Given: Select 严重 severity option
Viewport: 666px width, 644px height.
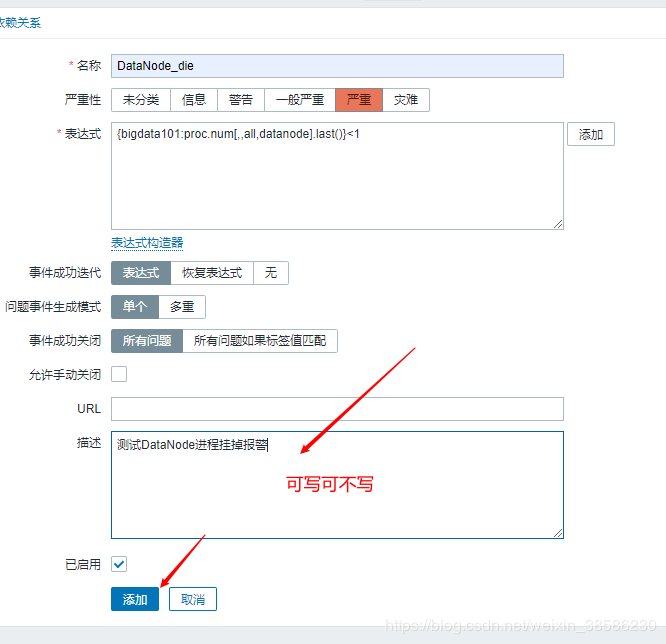Looking at the screenshot, I should [359, 100].
